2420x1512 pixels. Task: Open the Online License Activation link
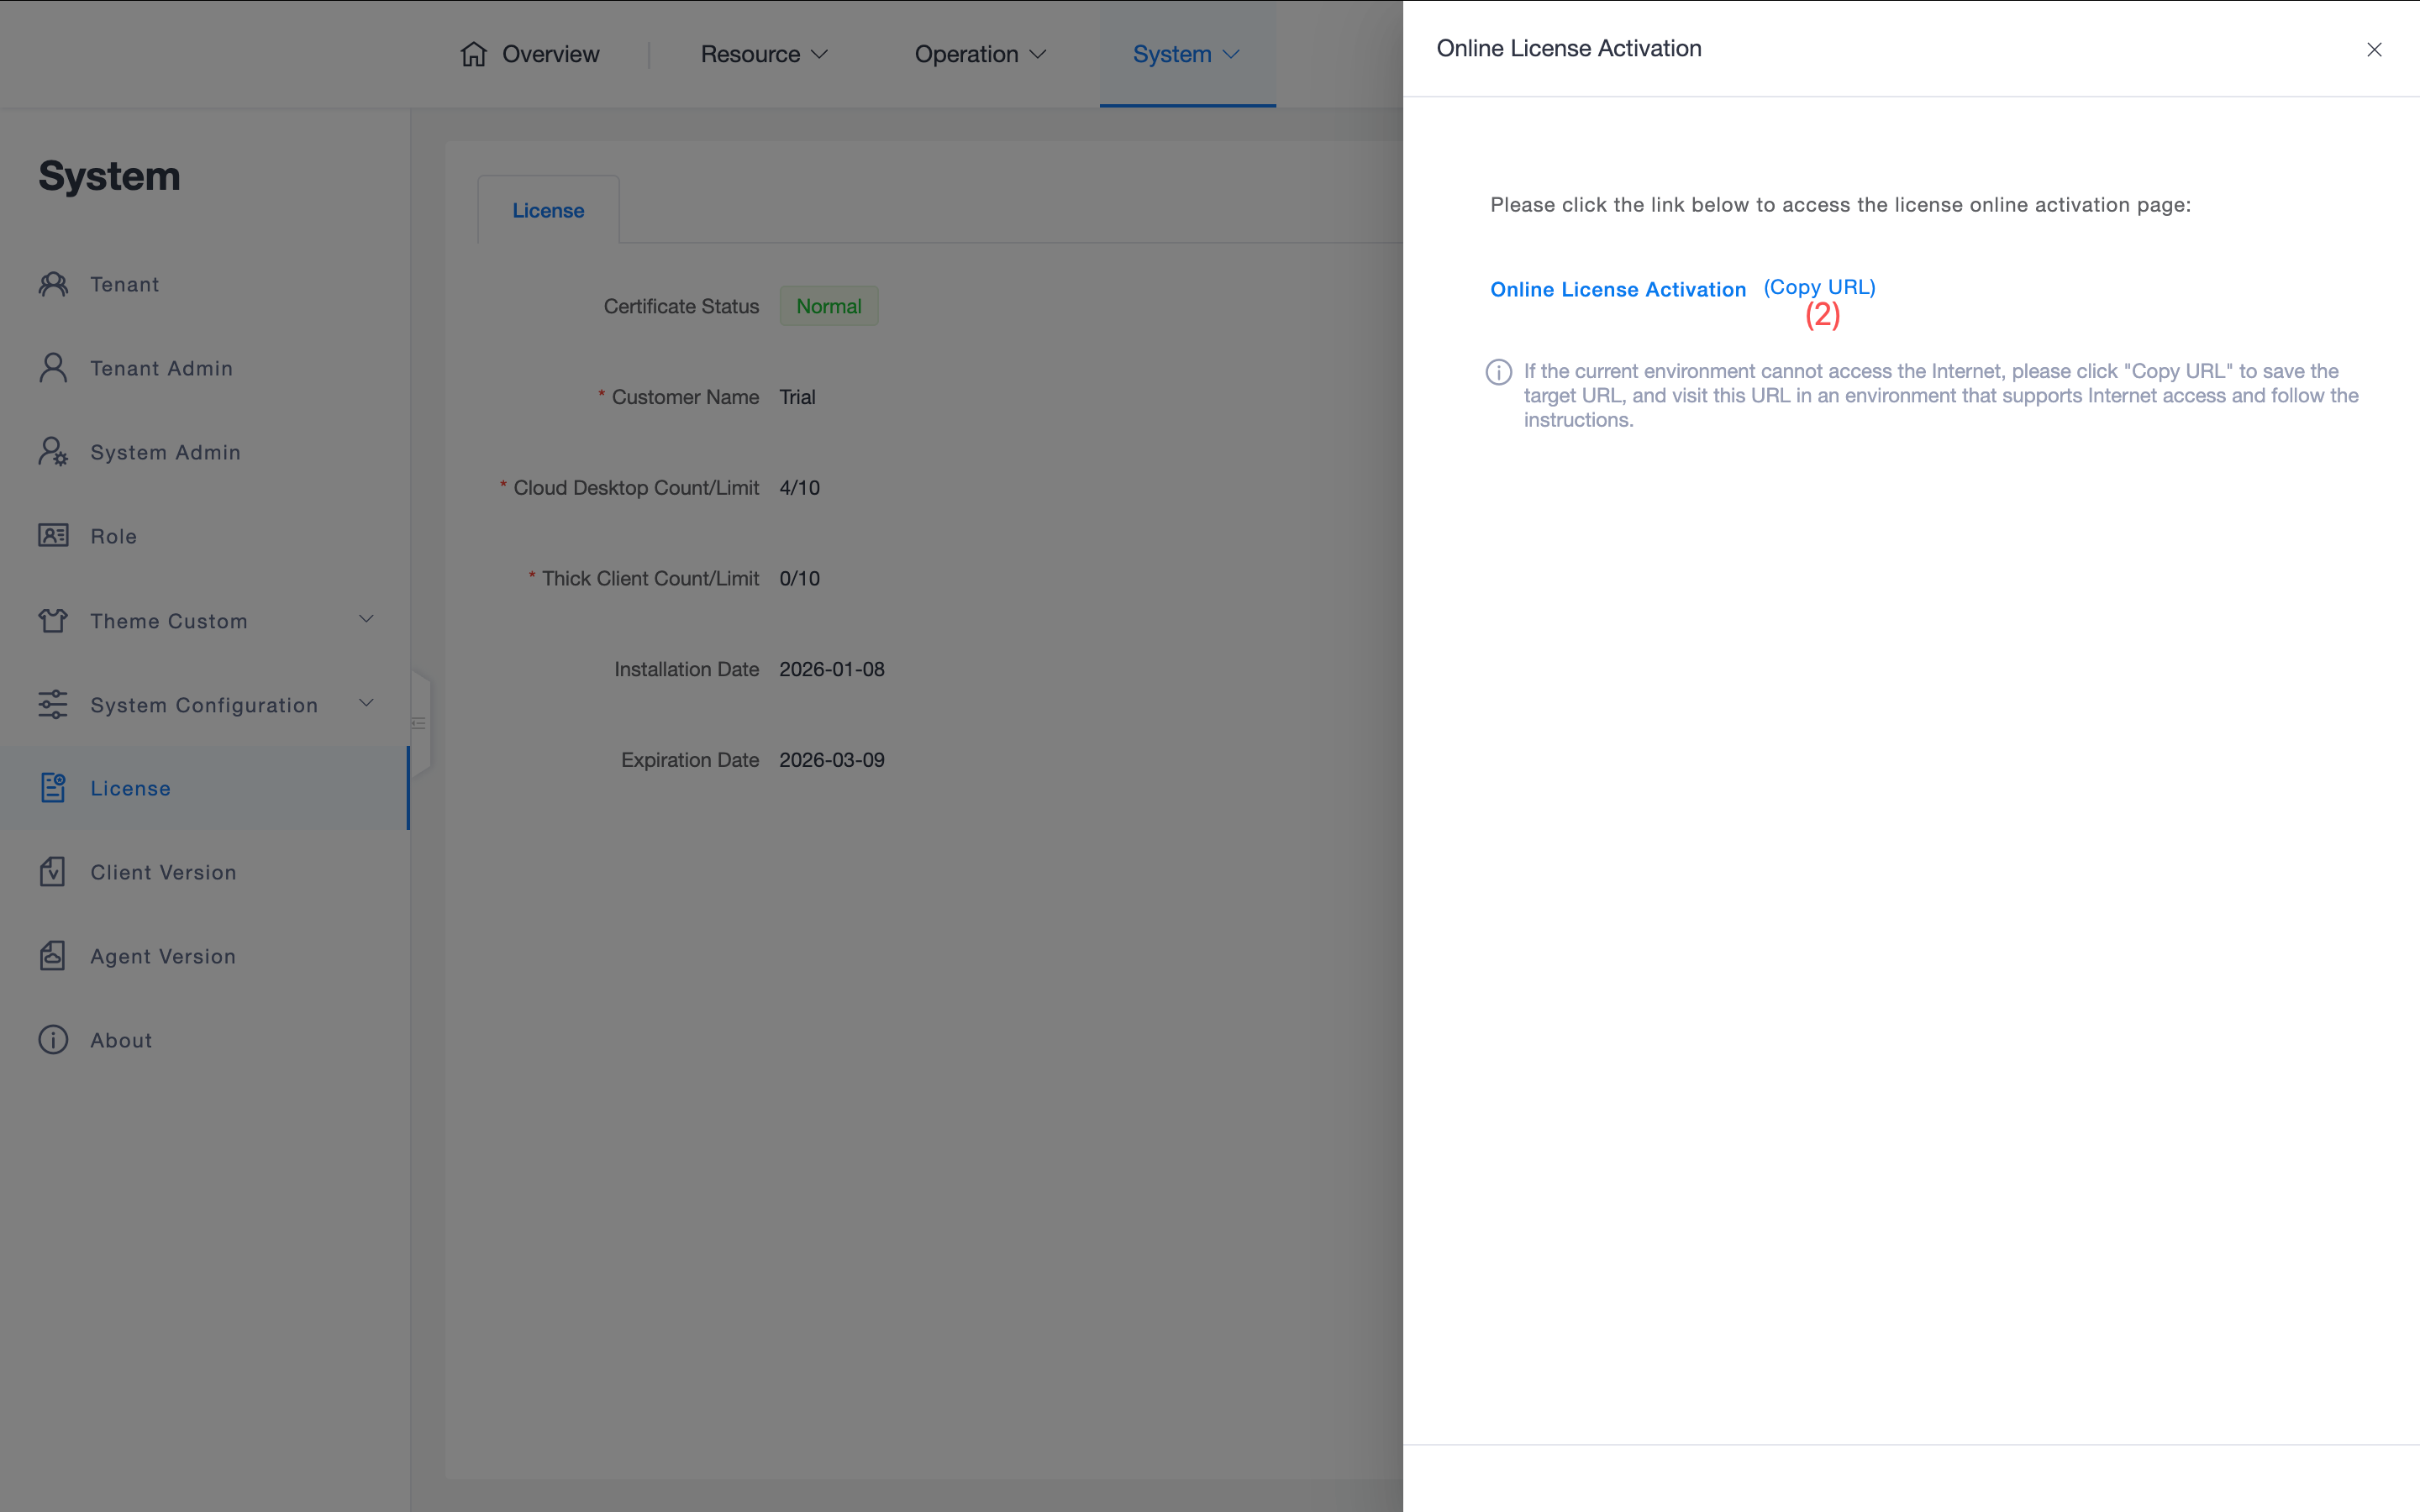tap(1617, 289)
